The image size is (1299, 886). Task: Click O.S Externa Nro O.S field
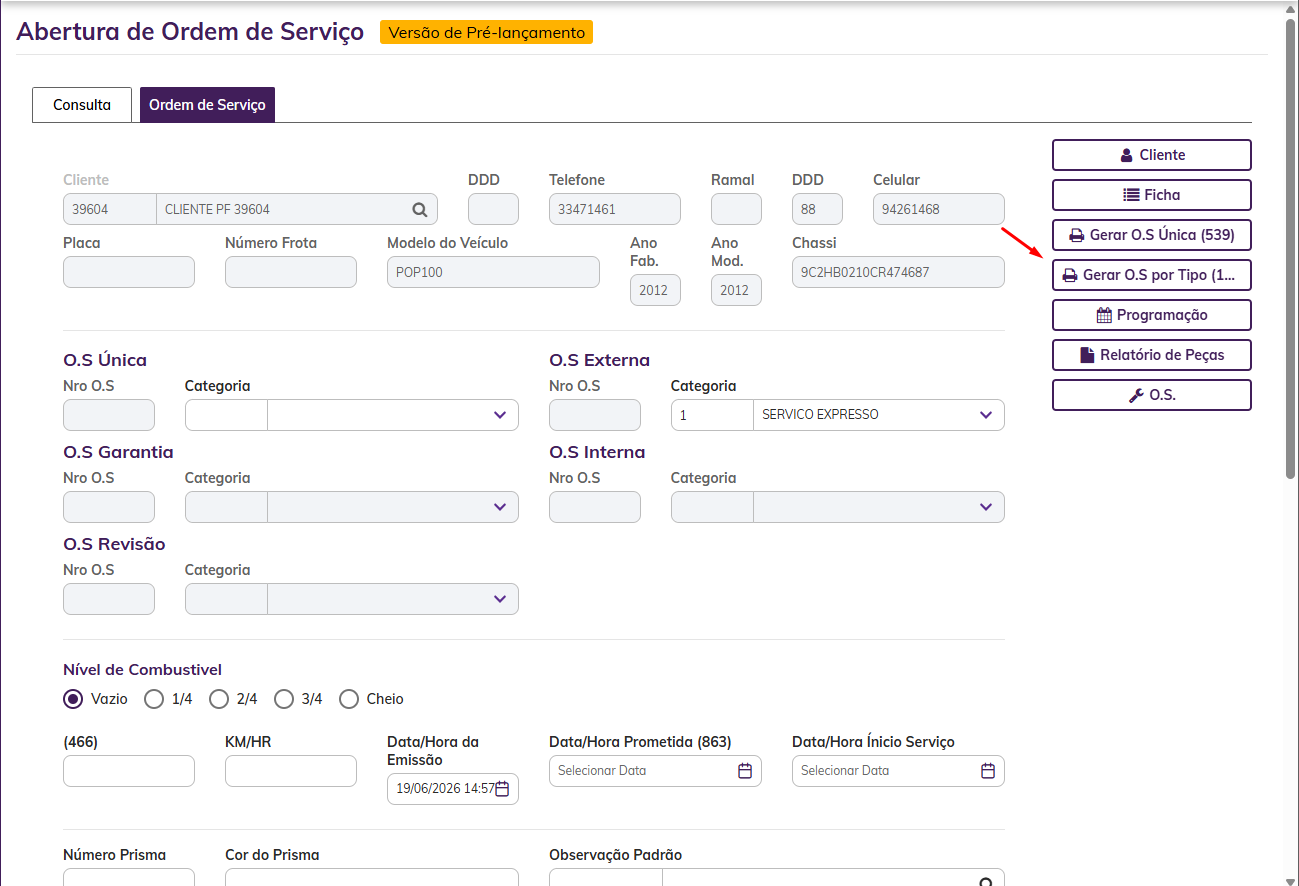595,415
